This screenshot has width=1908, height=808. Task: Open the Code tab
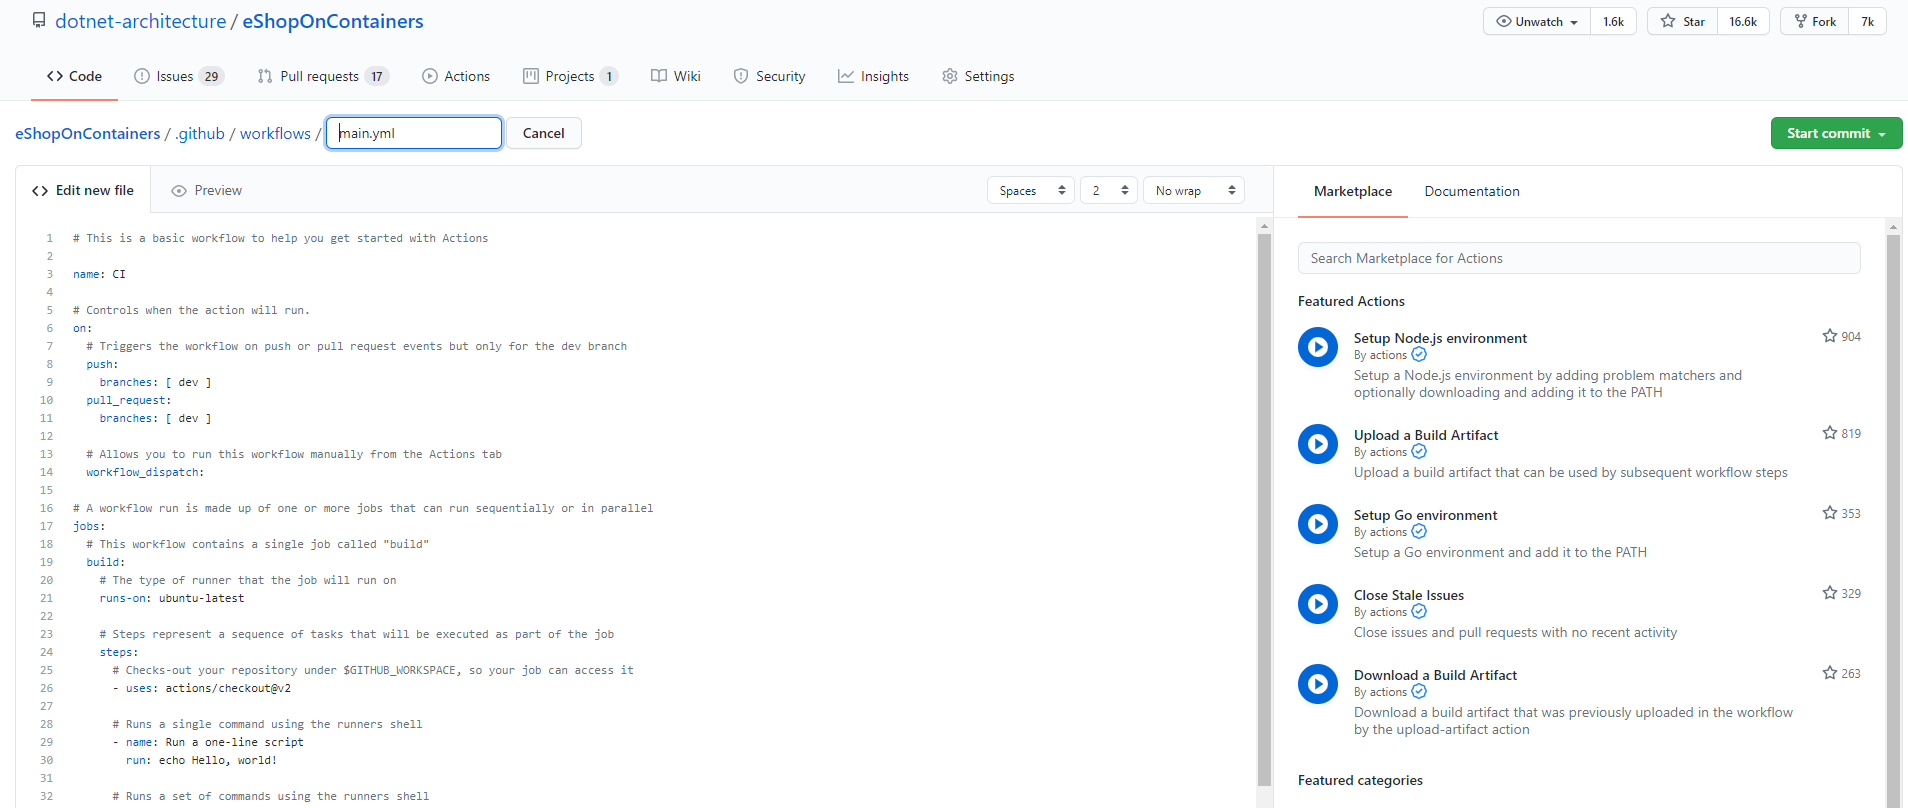tap(74, 76)
